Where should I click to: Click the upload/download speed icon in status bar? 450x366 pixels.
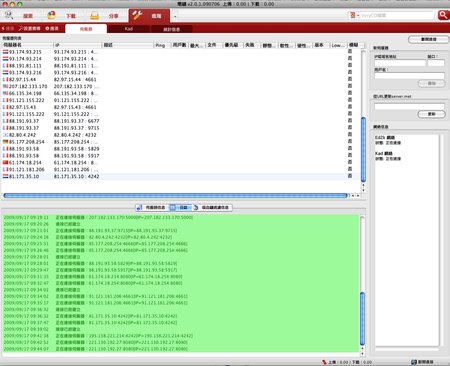pos(324,362)
